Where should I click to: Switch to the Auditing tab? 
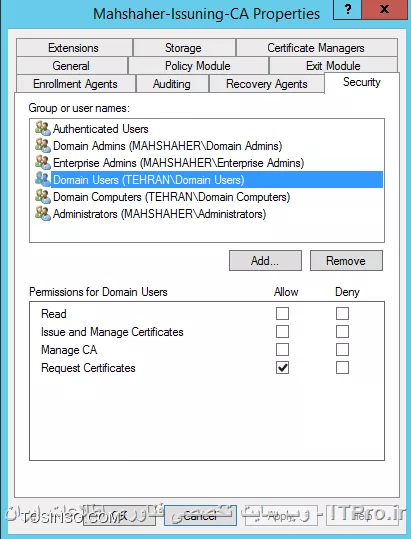172,84
